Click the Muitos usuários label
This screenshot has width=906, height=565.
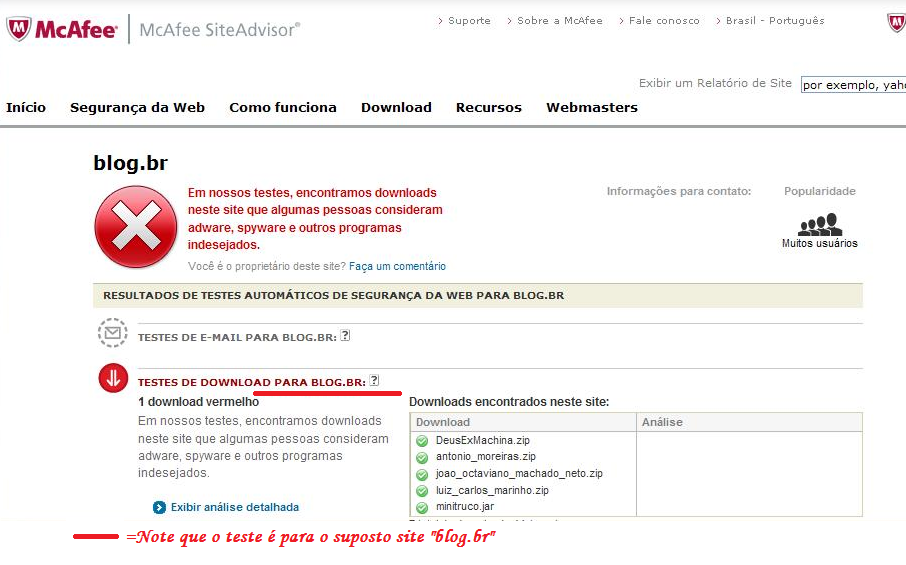pyautogui.click(x=820, y=243)
